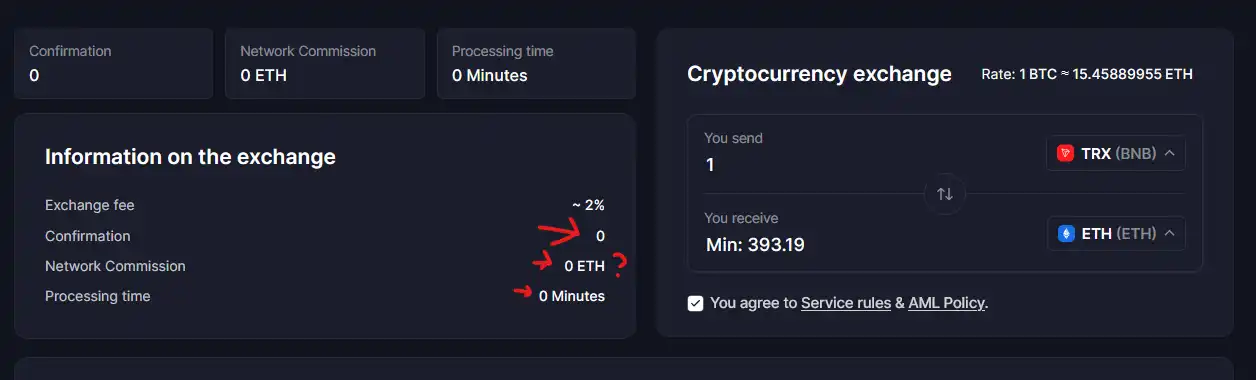
Task: Open the AML Policy link
Action: pyautogui.click(x=947, y=303)
